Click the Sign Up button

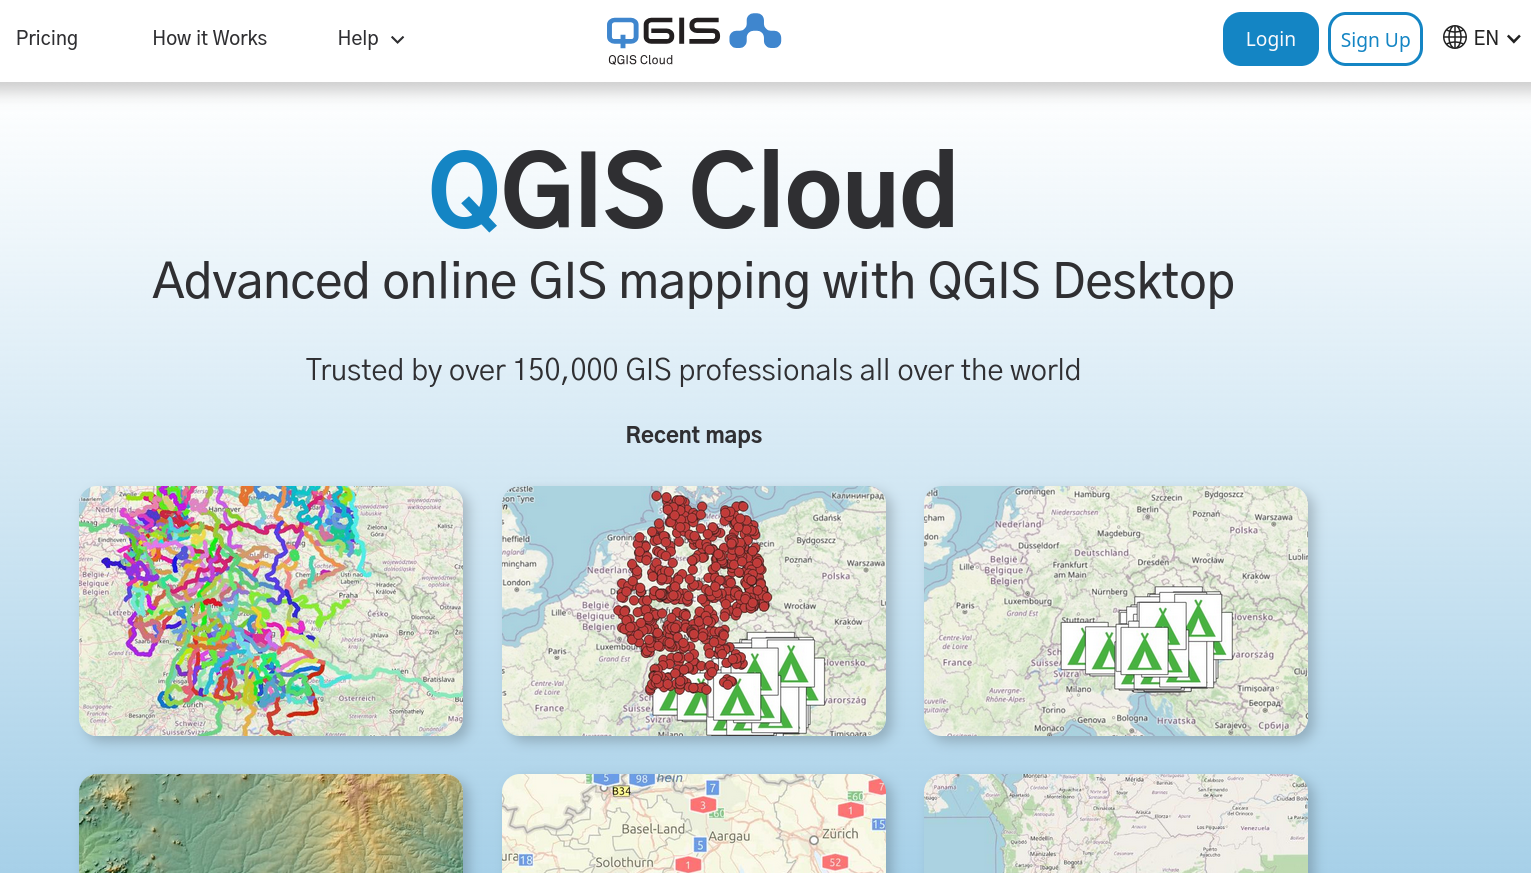(x=1375, y=39)
